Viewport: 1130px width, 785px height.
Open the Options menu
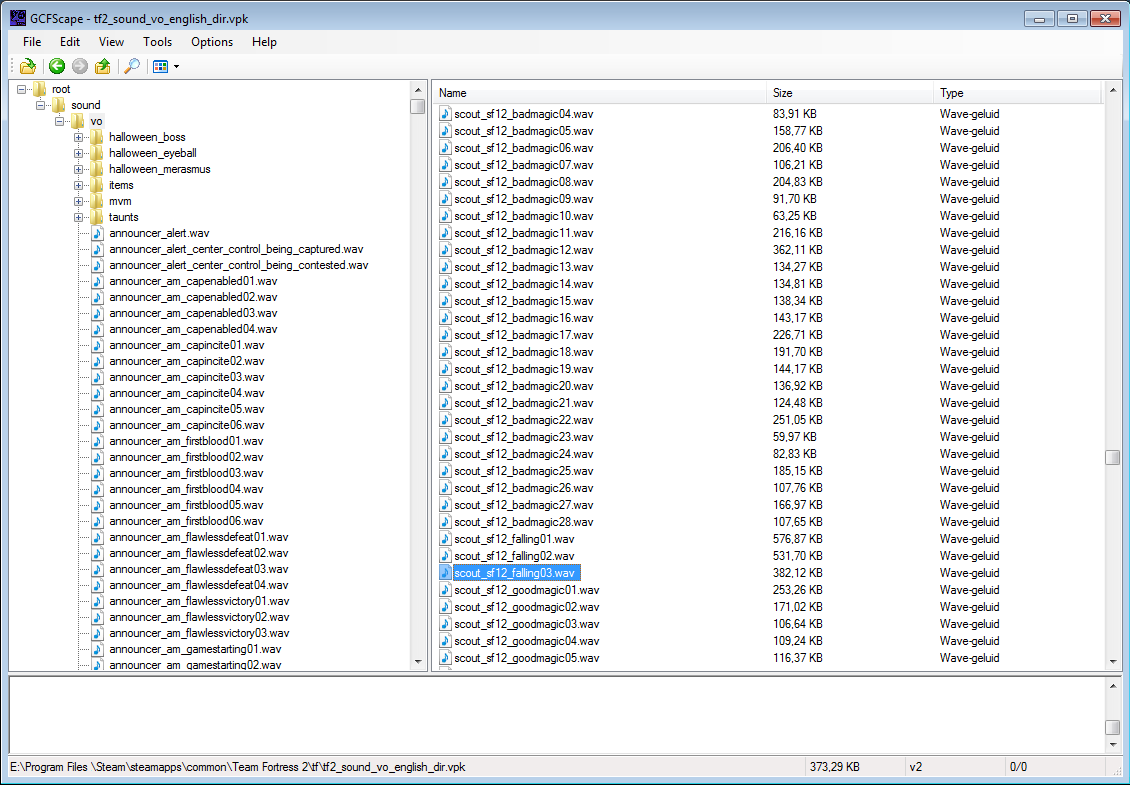[212, 42]
